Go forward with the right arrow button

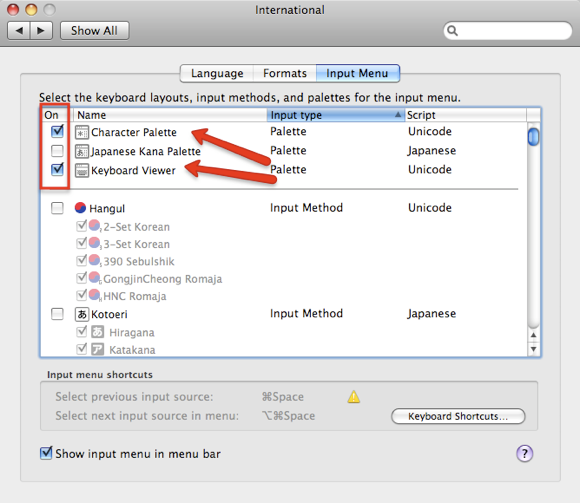pyautogui.click(x=41, y=30)
